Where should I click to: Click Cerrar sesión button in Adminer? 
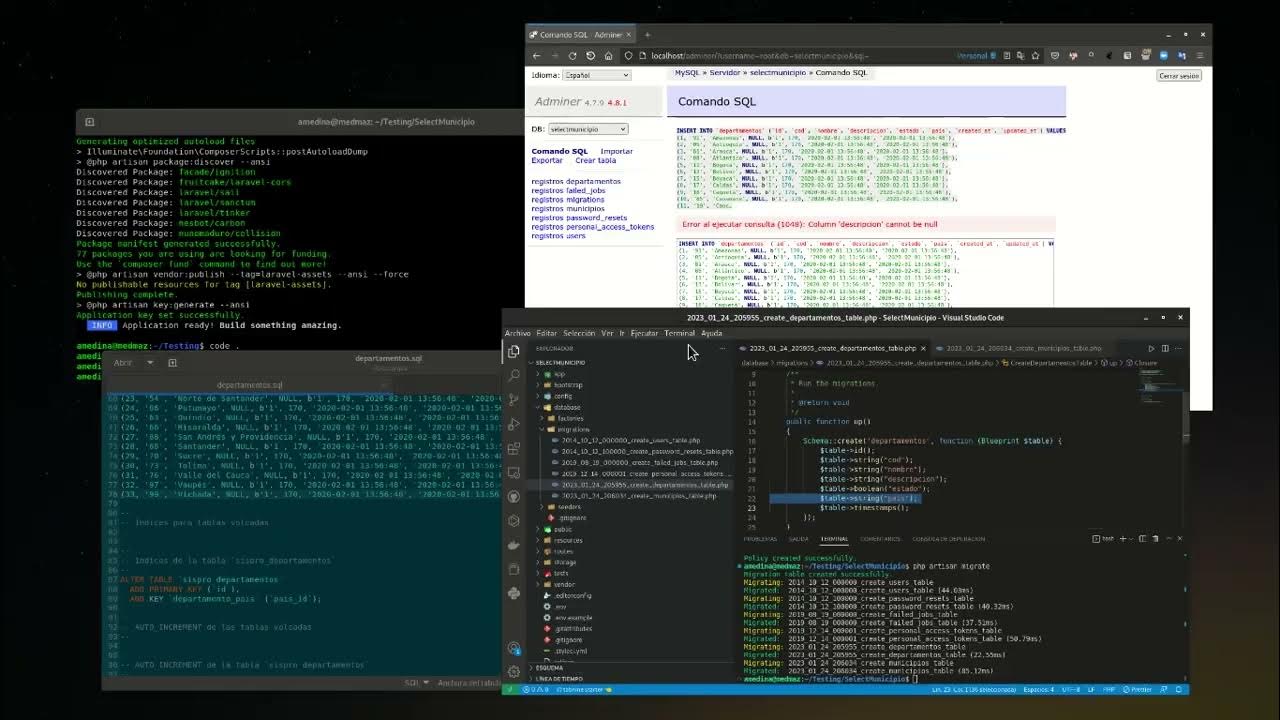tap(1179, 76)
